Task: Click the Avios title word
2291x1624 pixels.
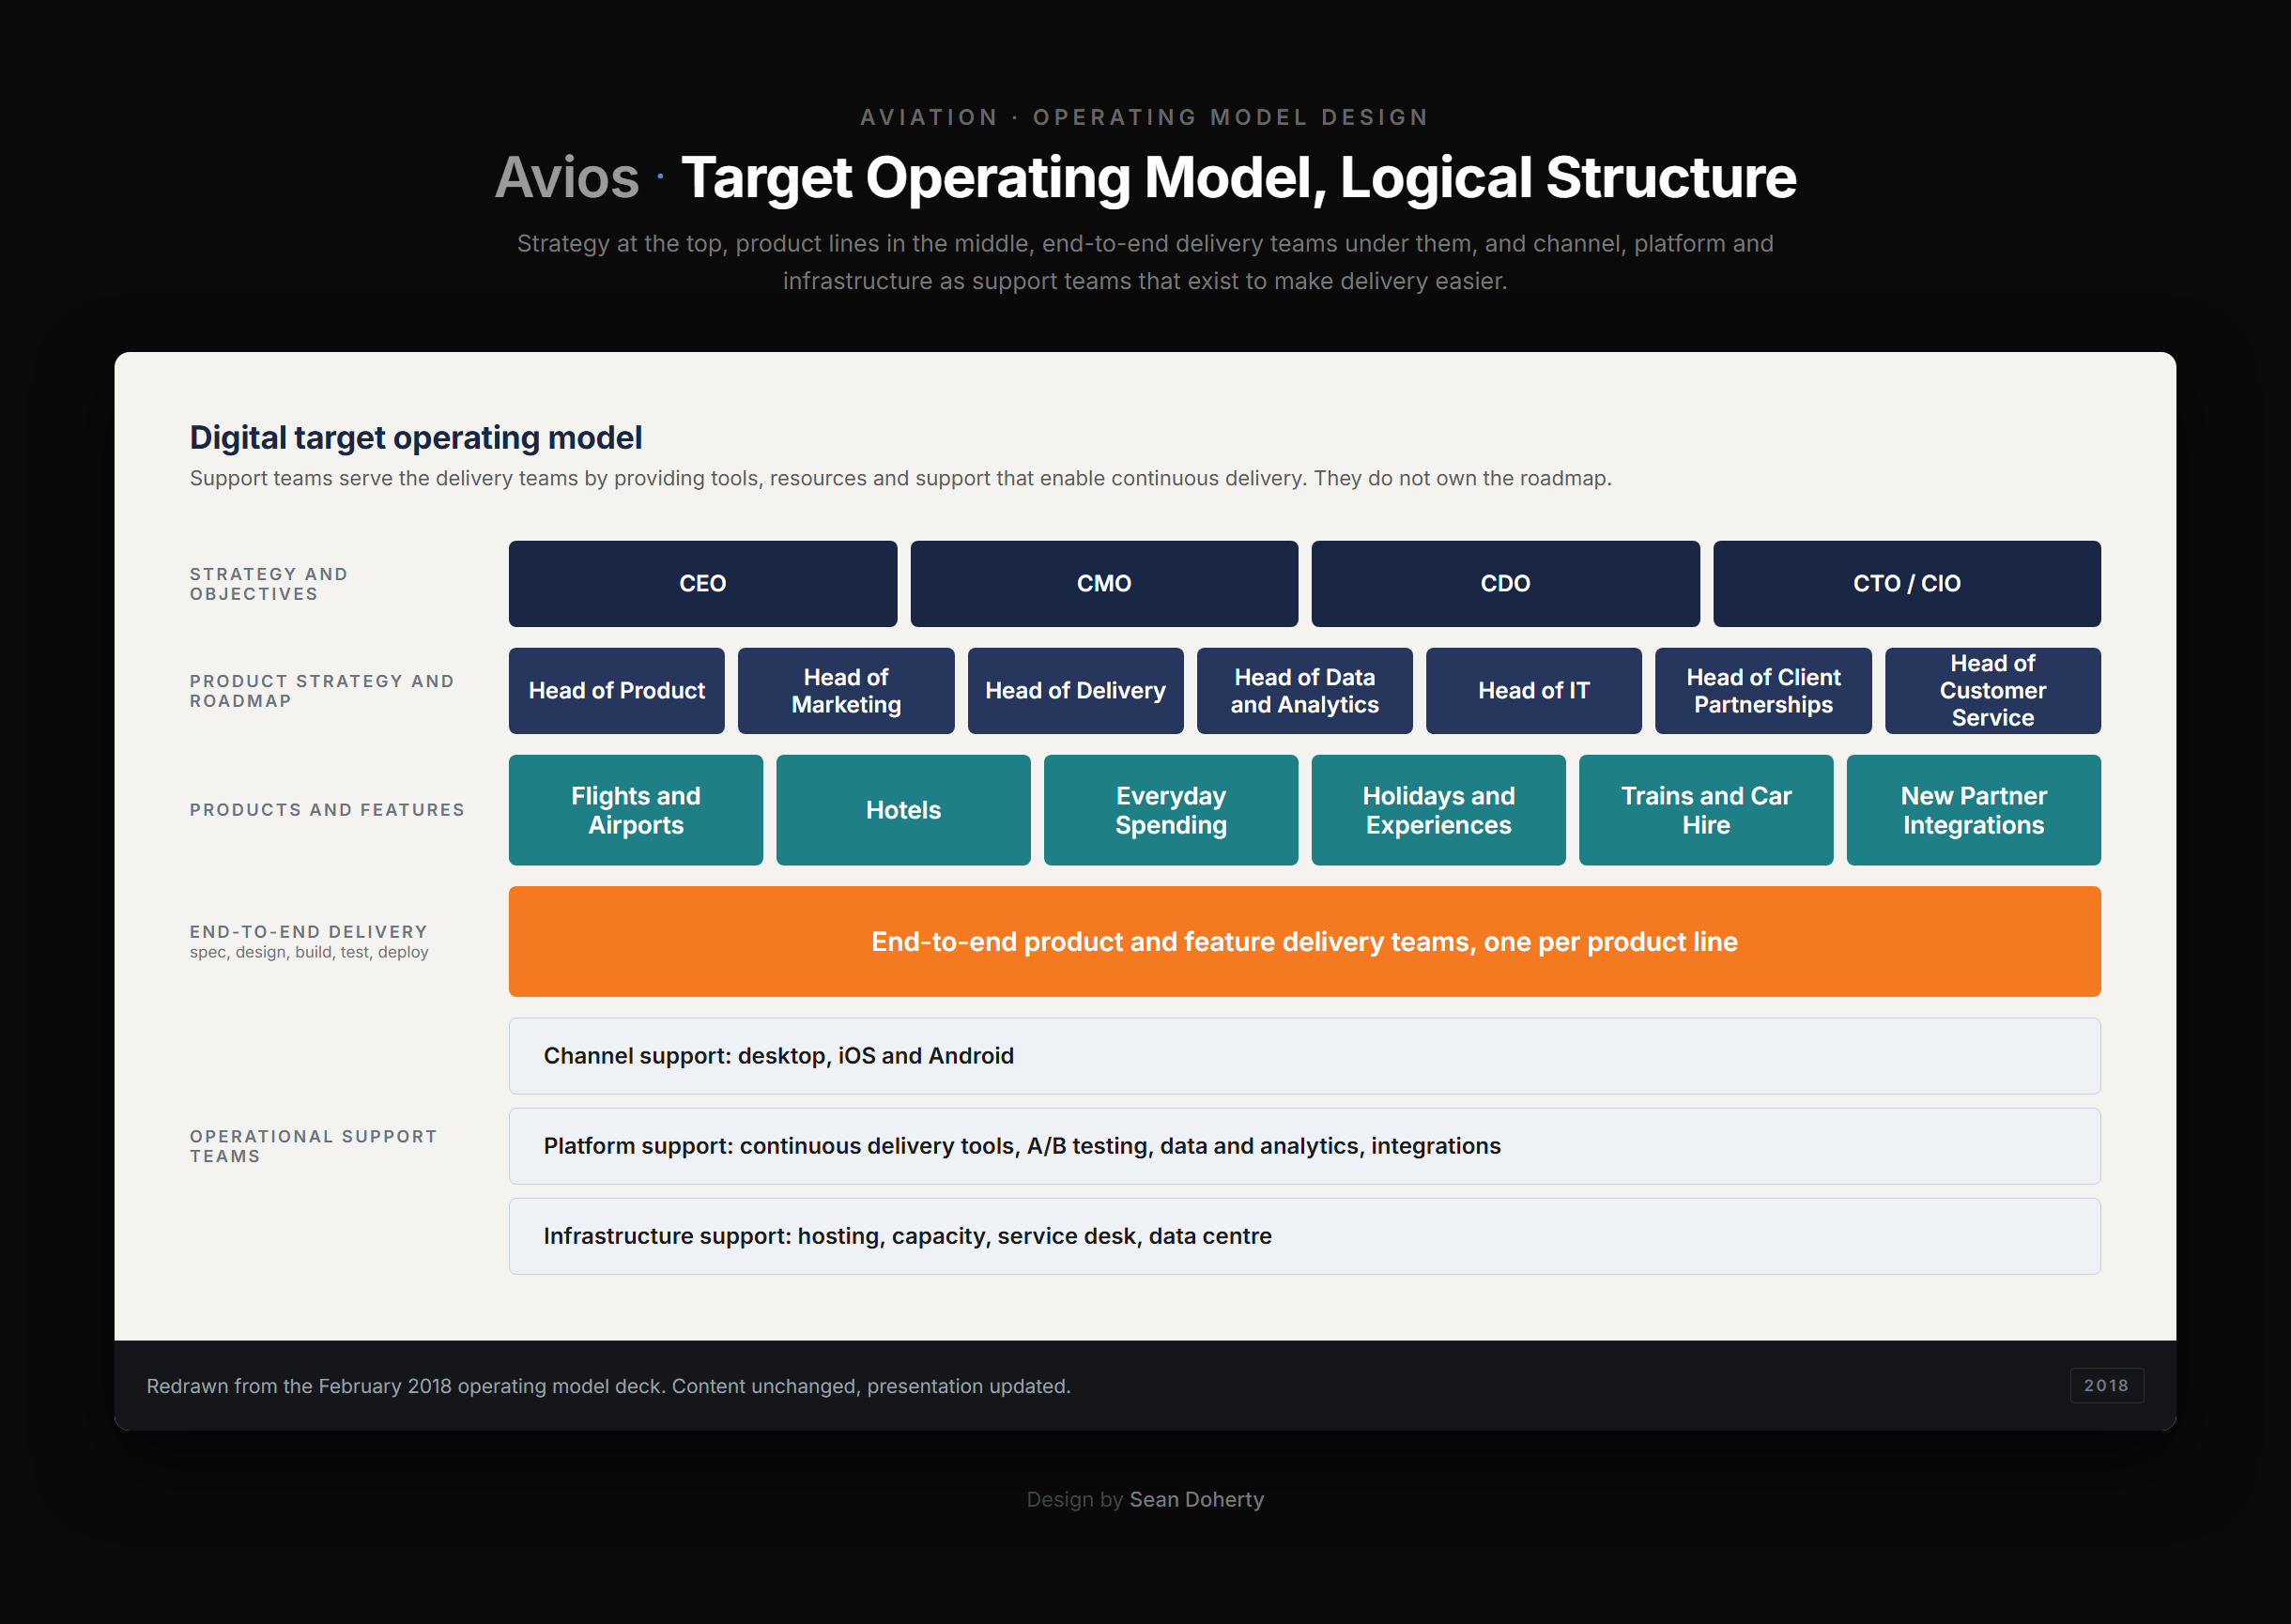Action: pos(567,178)
